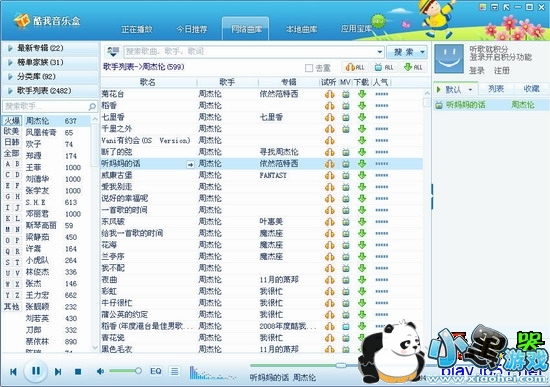Switch to the 正在播放 tab
550x387 pixels.
pyautogui.click(x=137, y=29)
